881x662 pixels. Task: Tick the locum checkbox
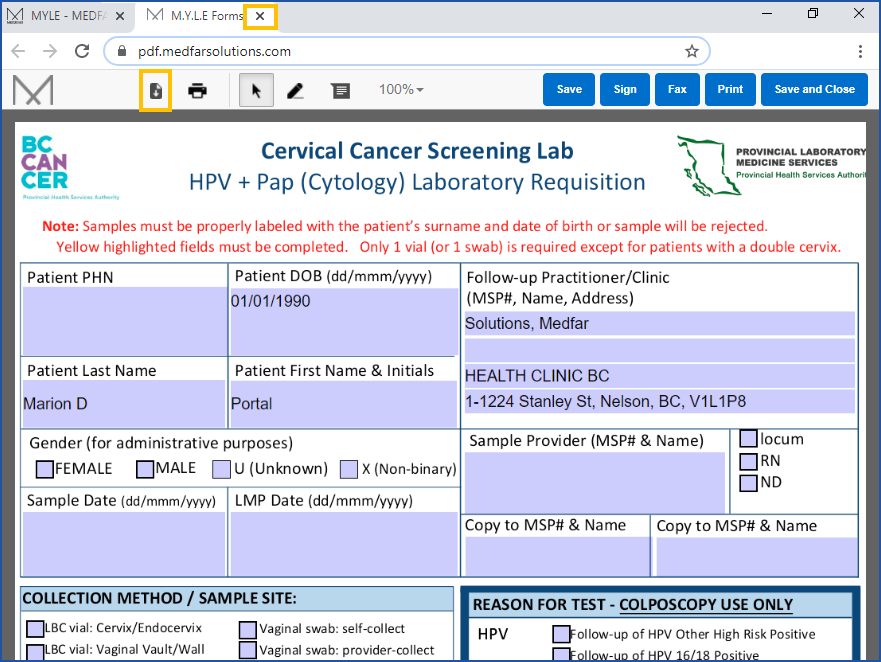pyautogui.click(x=748, y=439)
